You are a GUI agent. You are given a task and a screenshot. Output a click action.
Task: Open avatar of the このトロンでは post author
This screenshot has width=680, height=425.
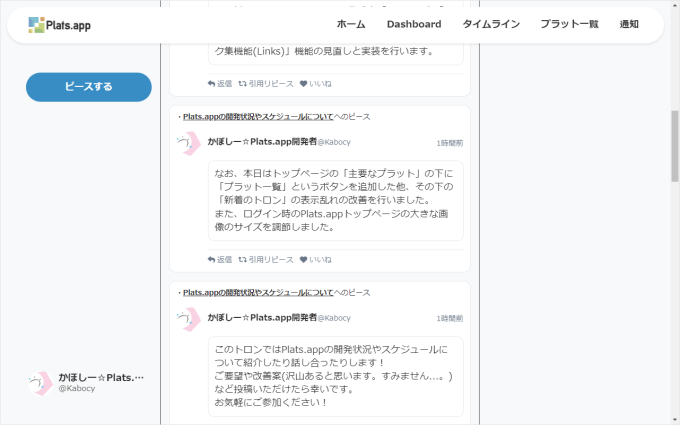(x=189, y=319)
